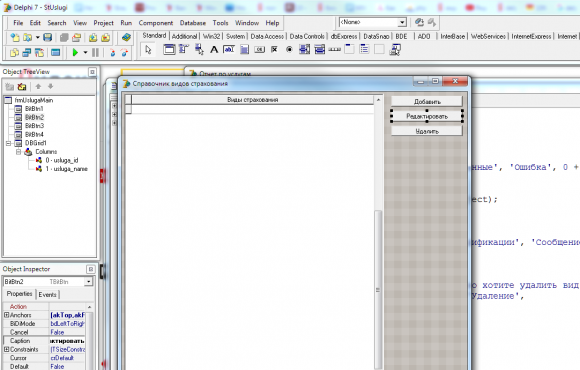
Task: Select the RadioButton component in palette
Action: click(x=289, y=49)
